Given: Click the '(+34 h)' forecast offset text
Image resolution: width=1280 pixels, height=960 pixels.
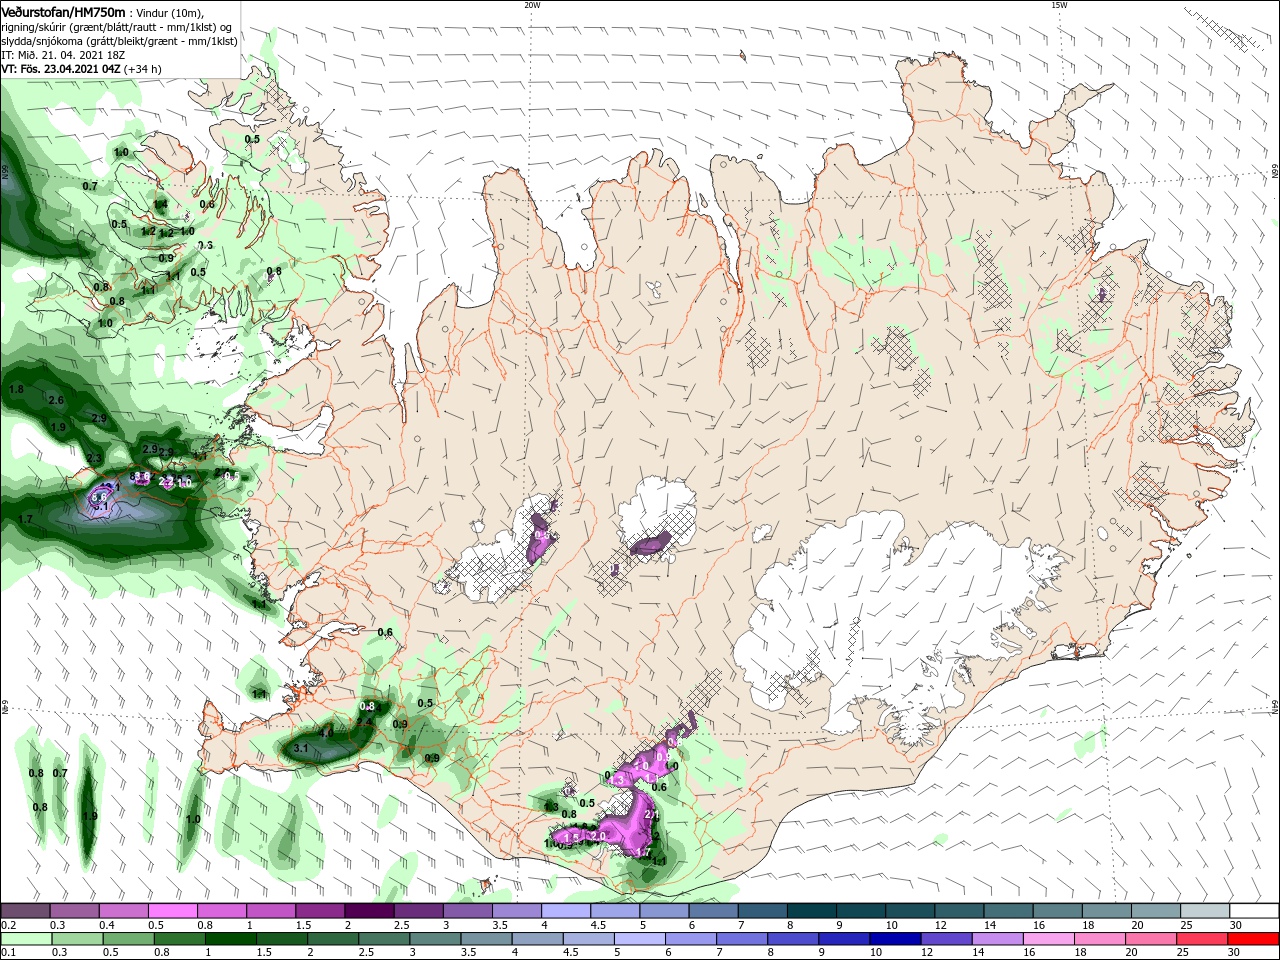Looking at the screenshot, I should tap(143, 69).
